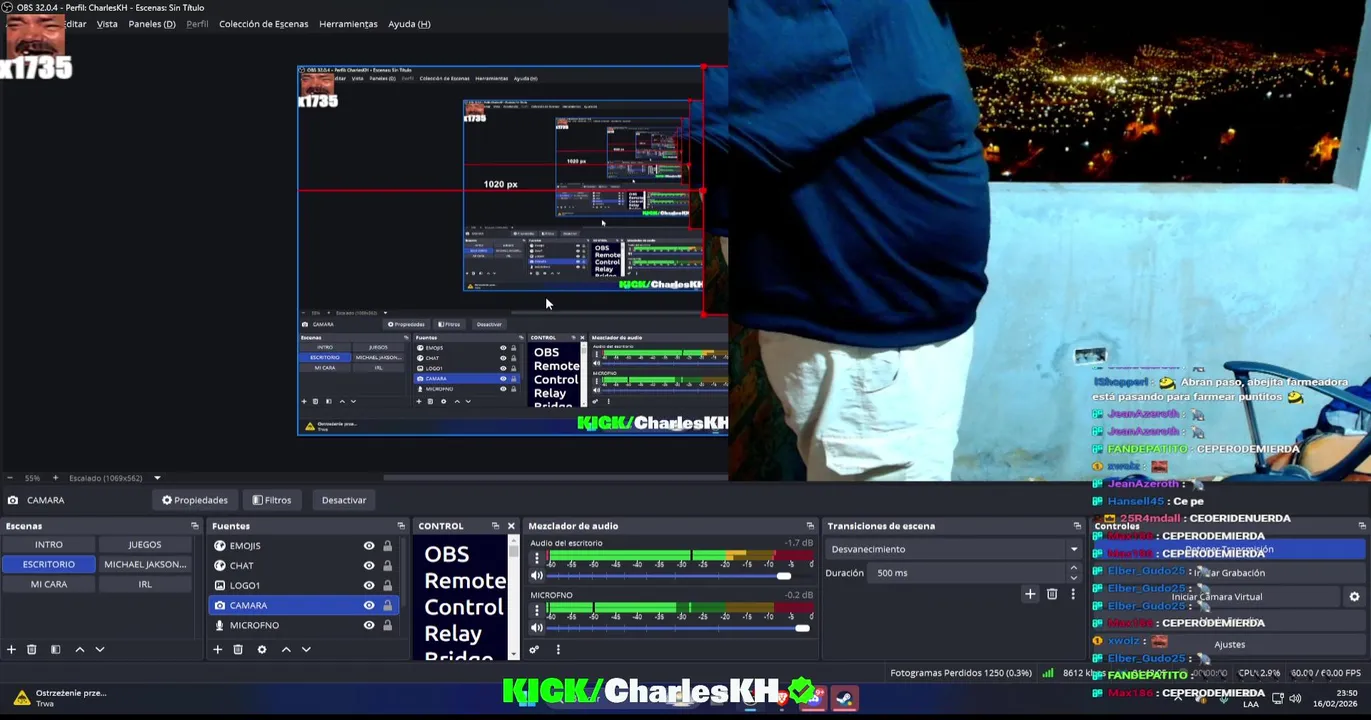Image resolution: width=1371 pixels, height=720 pixels.
Task: Mute MICROFNO speaker icon in mixer
Action: click(x=537, y=628)
